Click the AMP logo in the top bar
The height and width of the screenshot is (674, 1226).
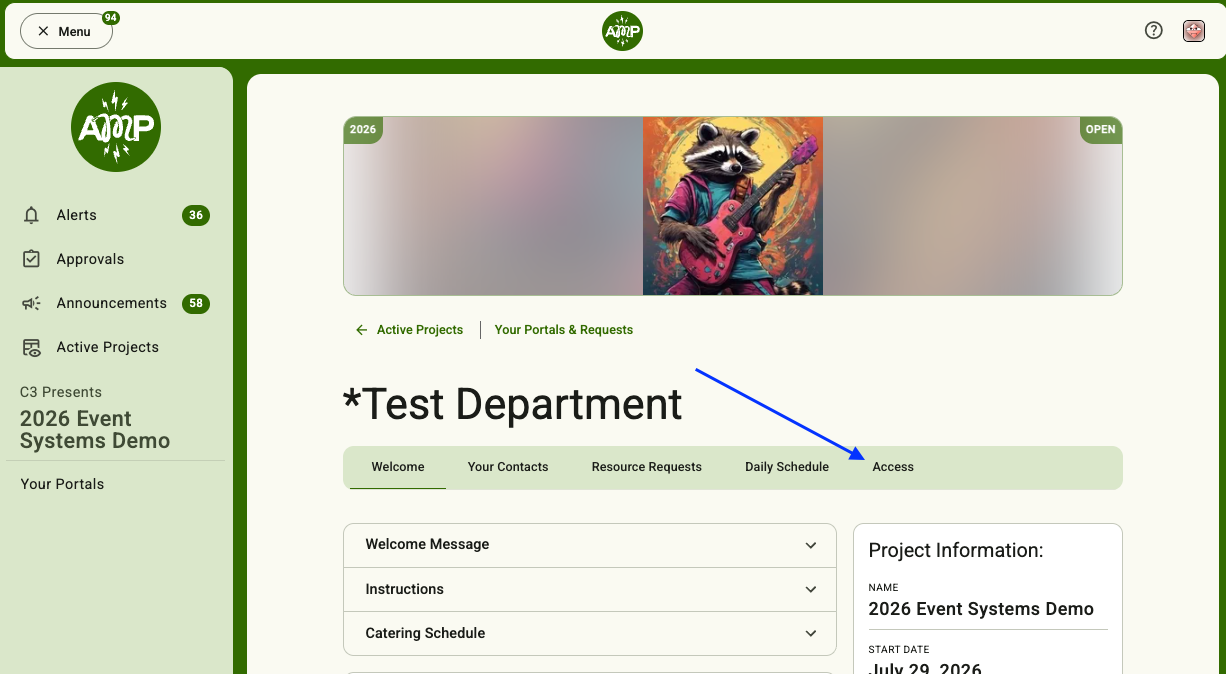click(622, 31)
